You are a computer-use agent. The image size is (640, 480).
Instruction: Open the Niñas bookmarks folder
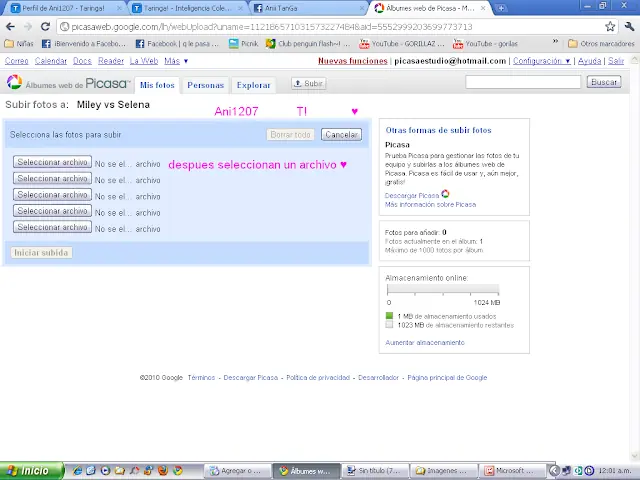tap(20, 44)
